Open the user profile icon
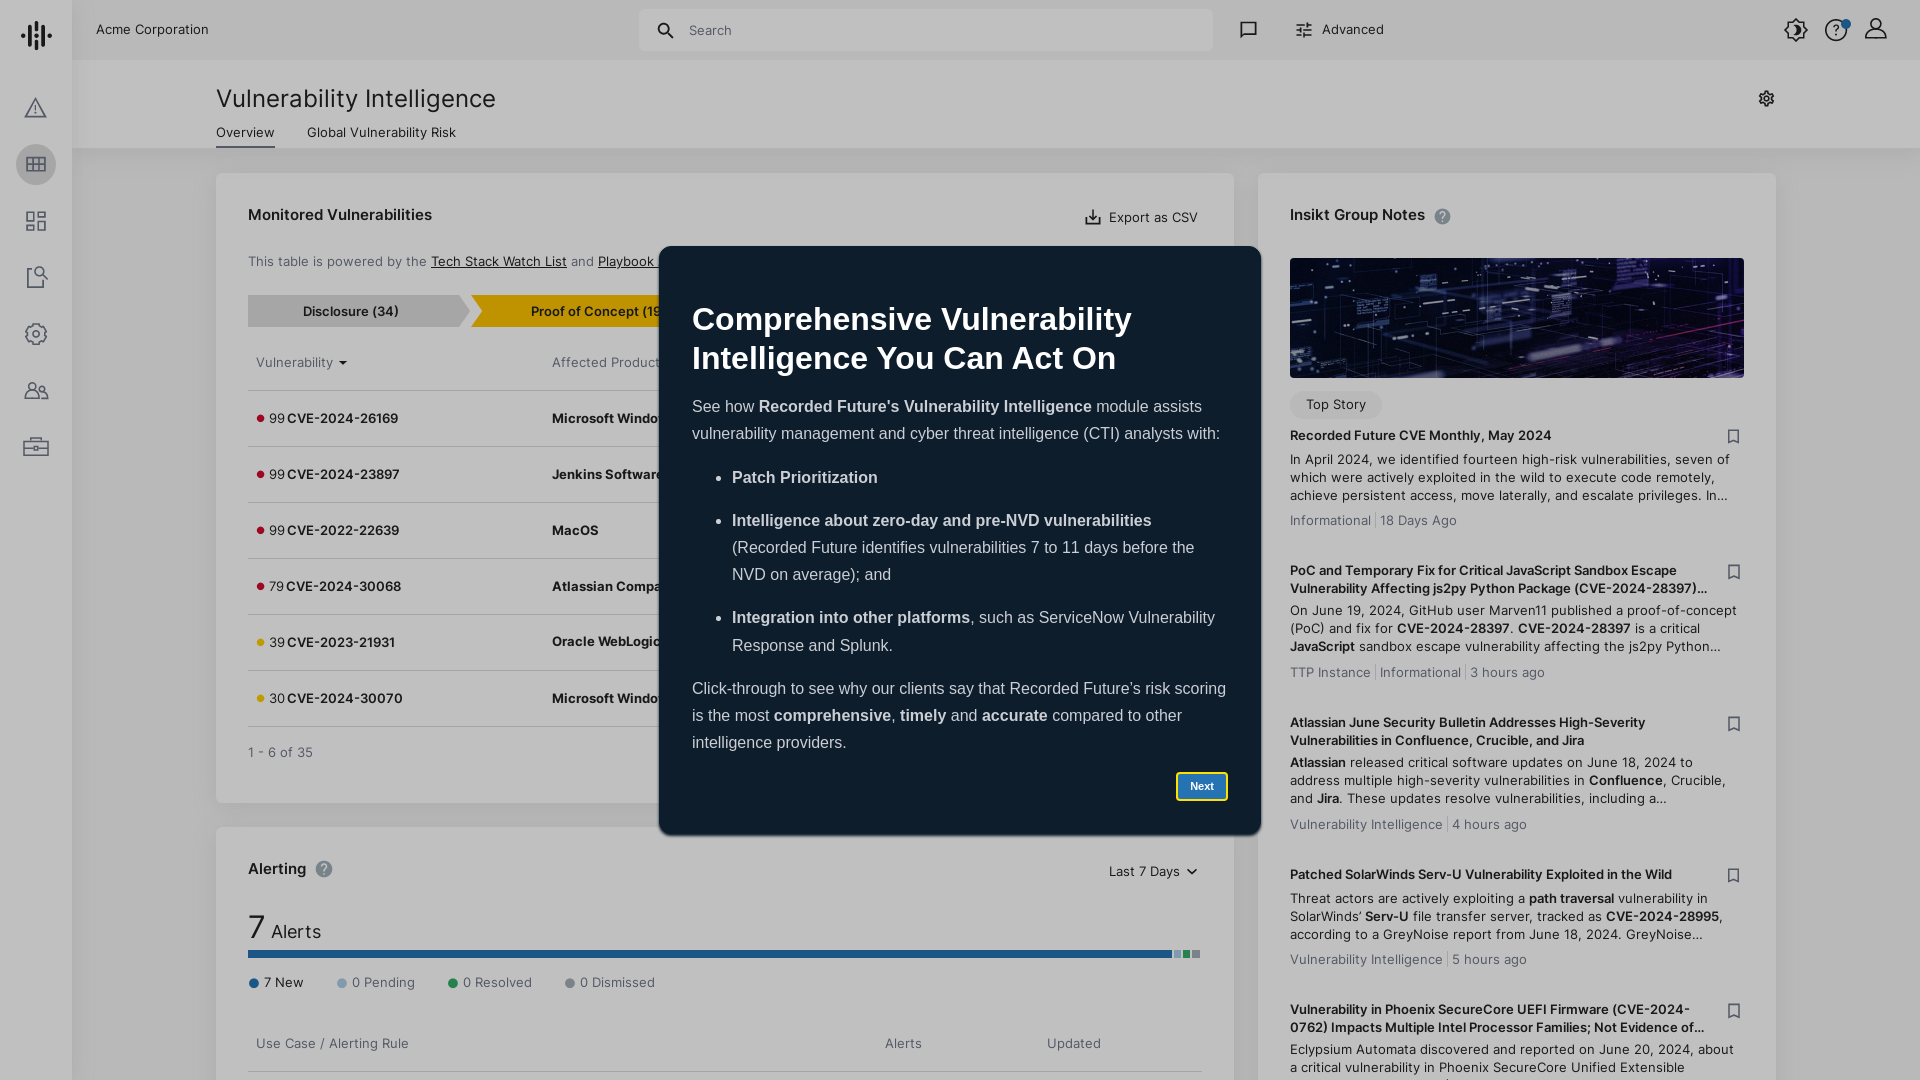Screen dimensions: 1920x1080 click(1876, 29)
